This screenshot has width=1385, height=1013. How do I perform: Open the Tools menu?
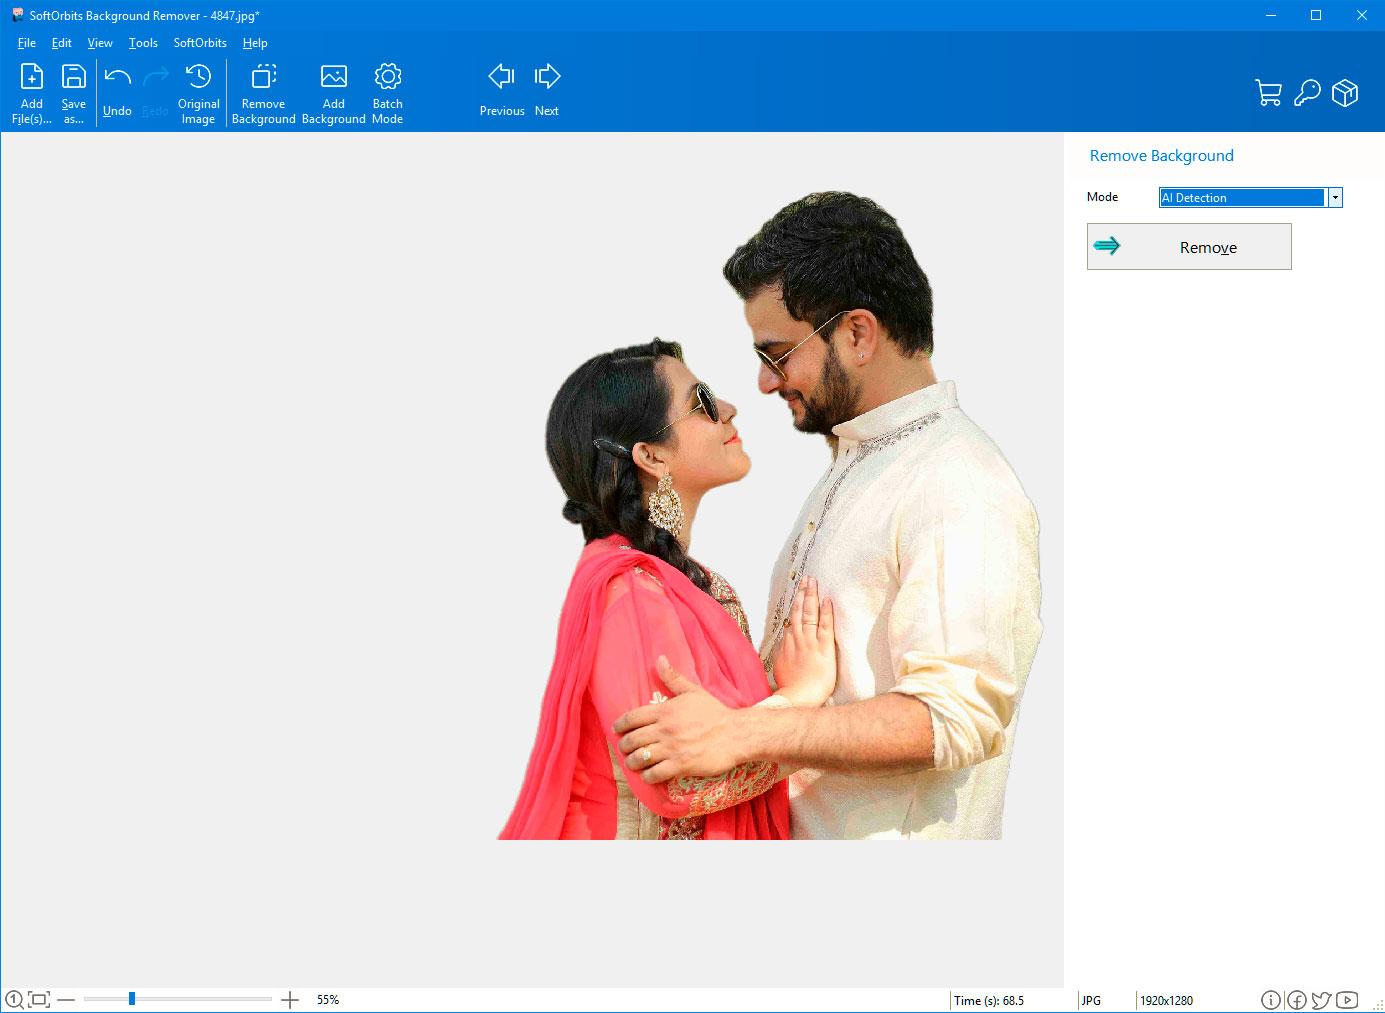(x=142, y=42)
